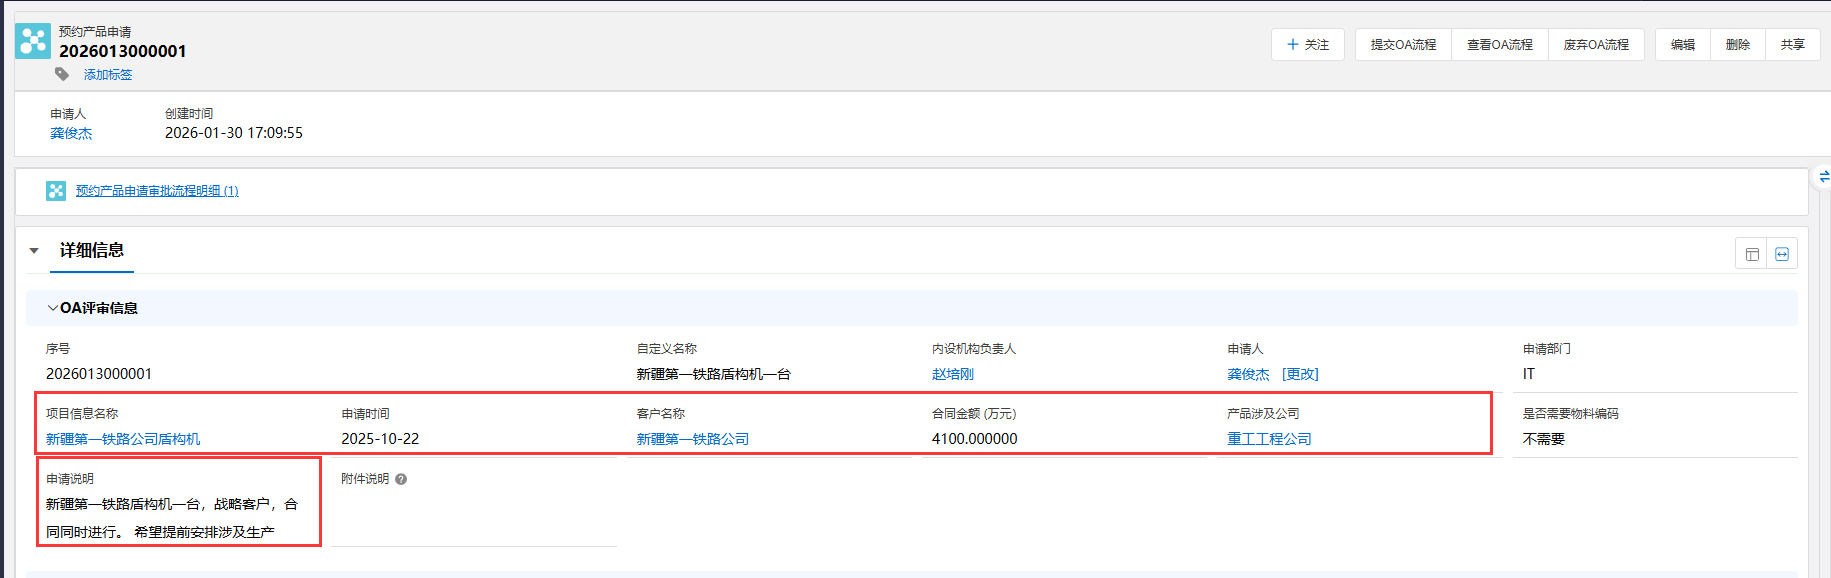
Task: Select the 详细信息 tab
Action: click(x=92, y=250)
